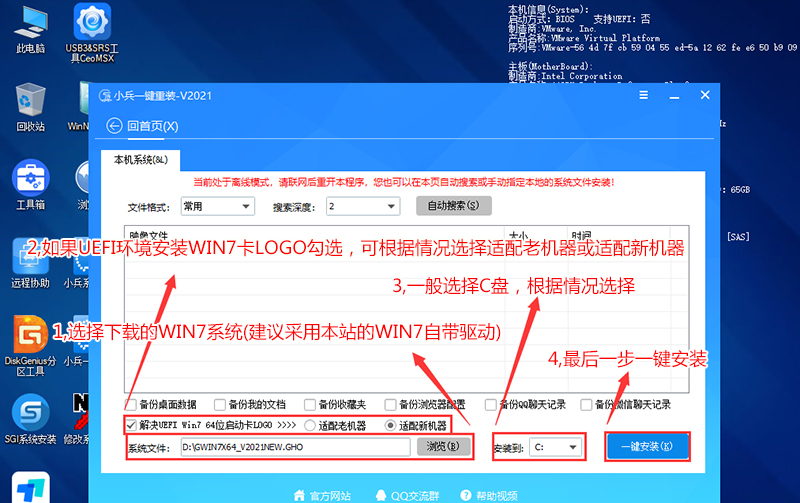Viewport: 800px width, 503px height.
Task: Select the 适配老机器 radio button
Action: (x=310, y=425)
